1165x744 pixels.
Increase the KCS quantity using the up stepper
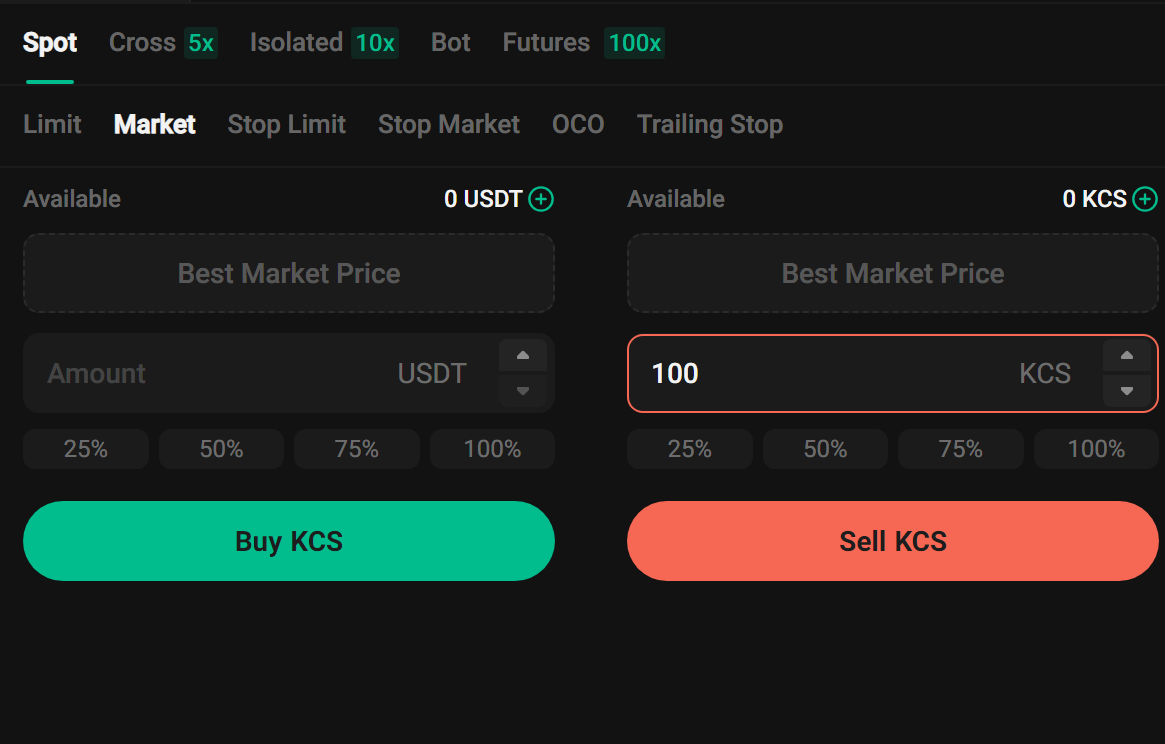coord(1126,355)
